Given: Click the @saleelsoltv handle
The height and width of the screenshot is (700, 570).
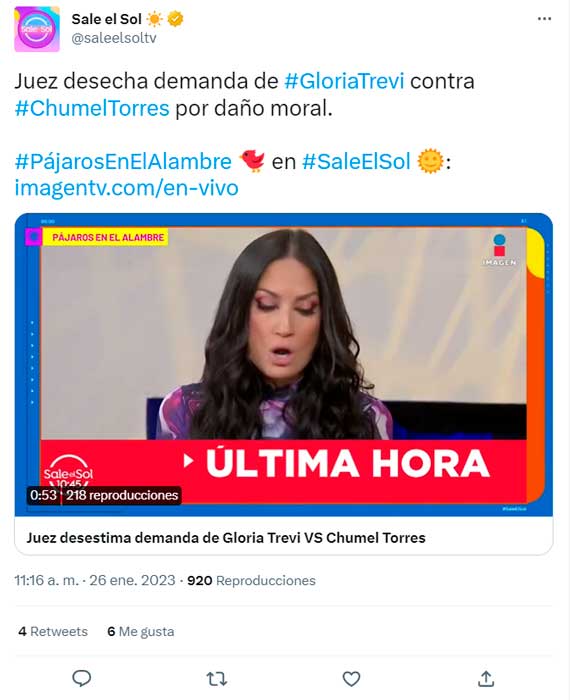Looking at the screenshot, I should (x=114, y=38).
